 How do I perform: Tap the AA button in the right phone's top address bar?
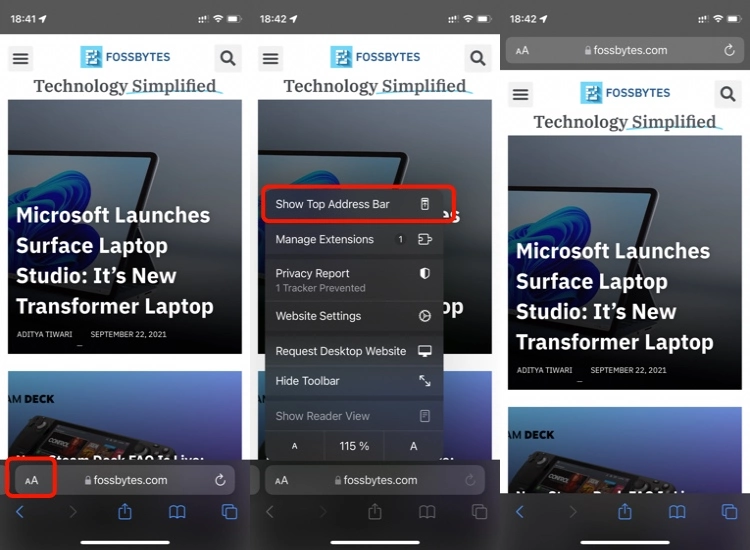(x=522, y=50)
